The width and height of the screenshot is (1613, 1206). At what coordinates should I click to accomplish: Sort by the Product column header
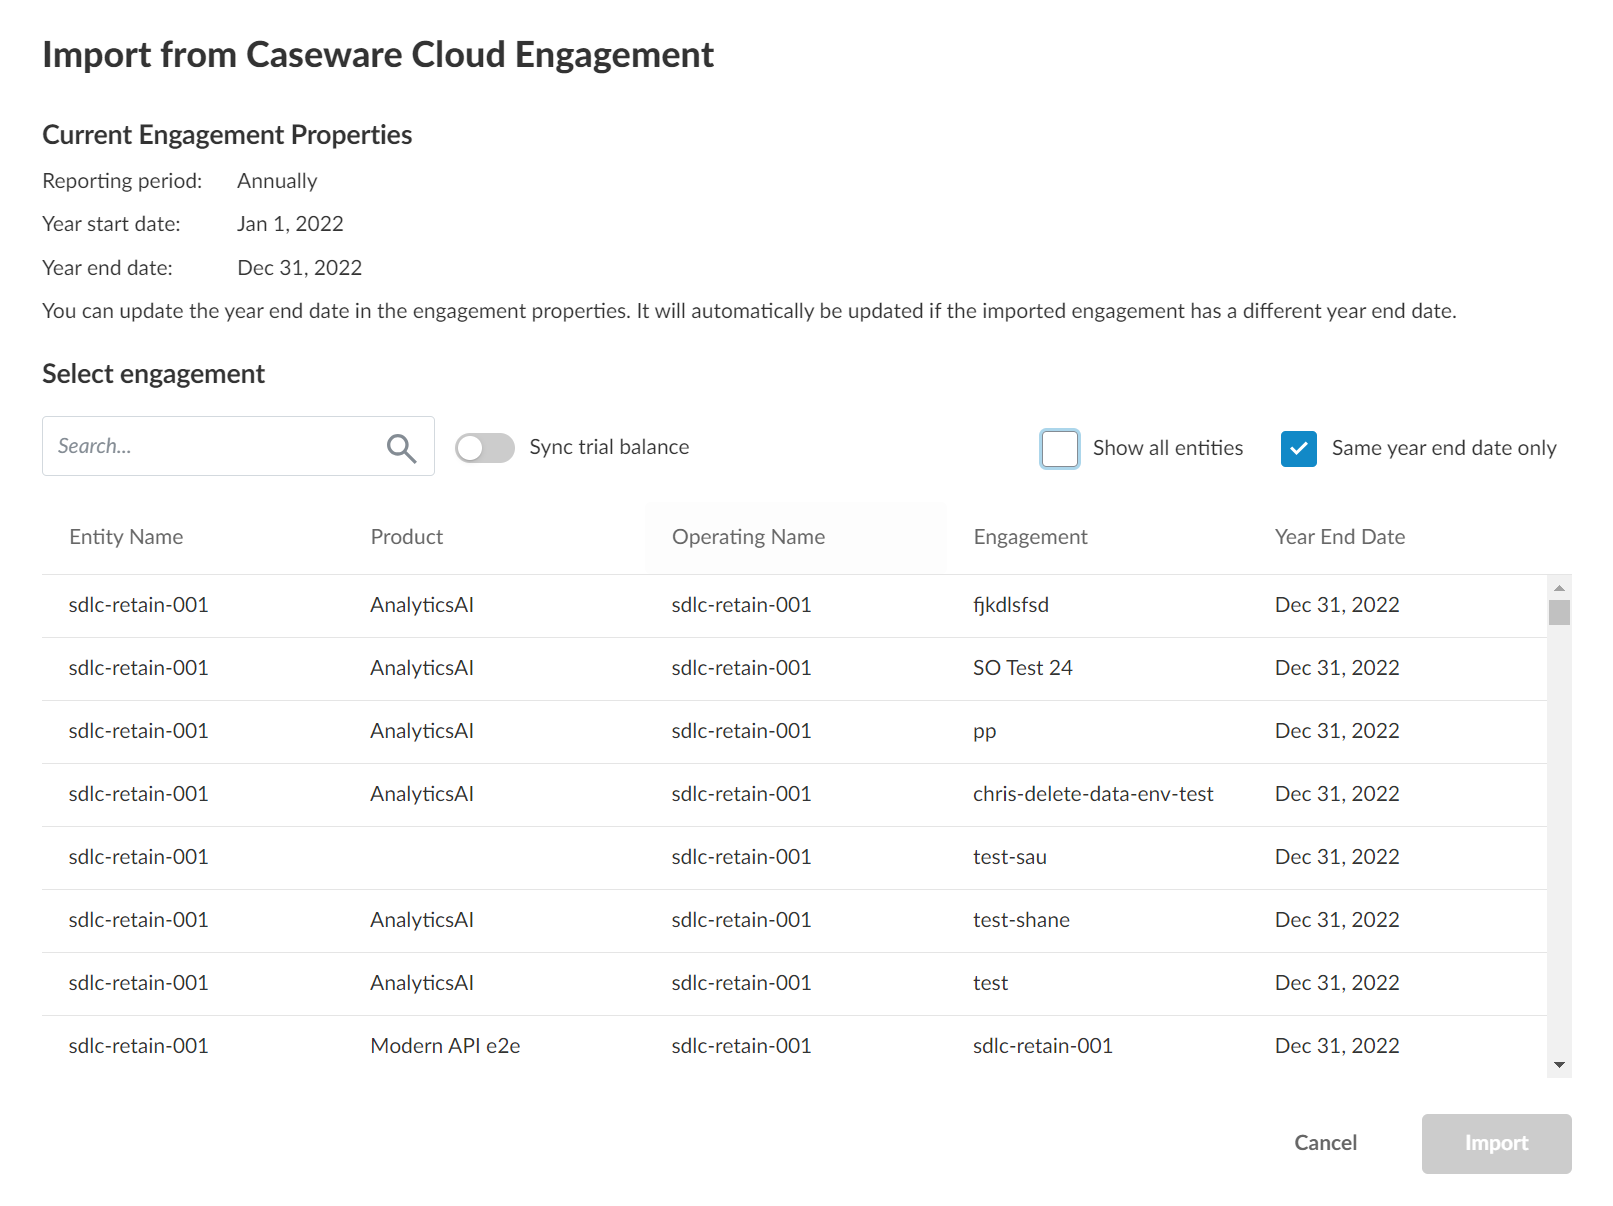[406, 537]
